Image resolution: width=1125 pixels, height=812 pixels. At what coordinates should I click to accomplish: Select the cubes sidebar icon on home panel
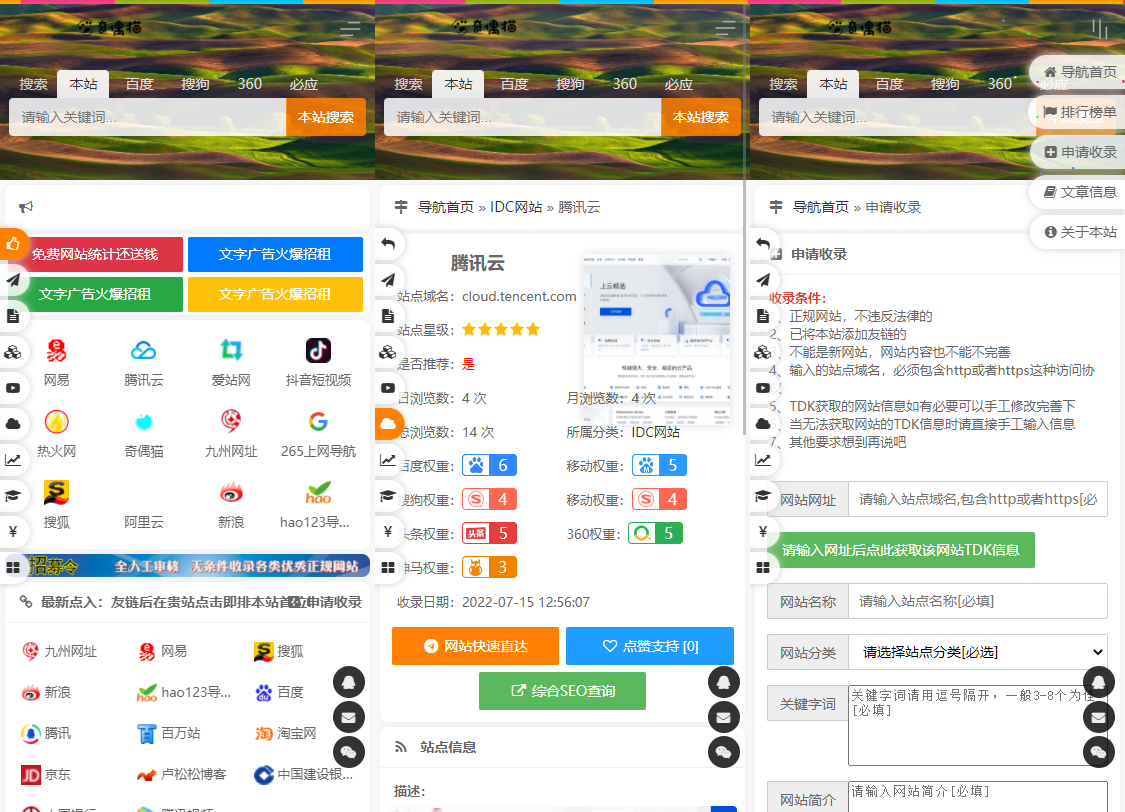coord(13,352)
